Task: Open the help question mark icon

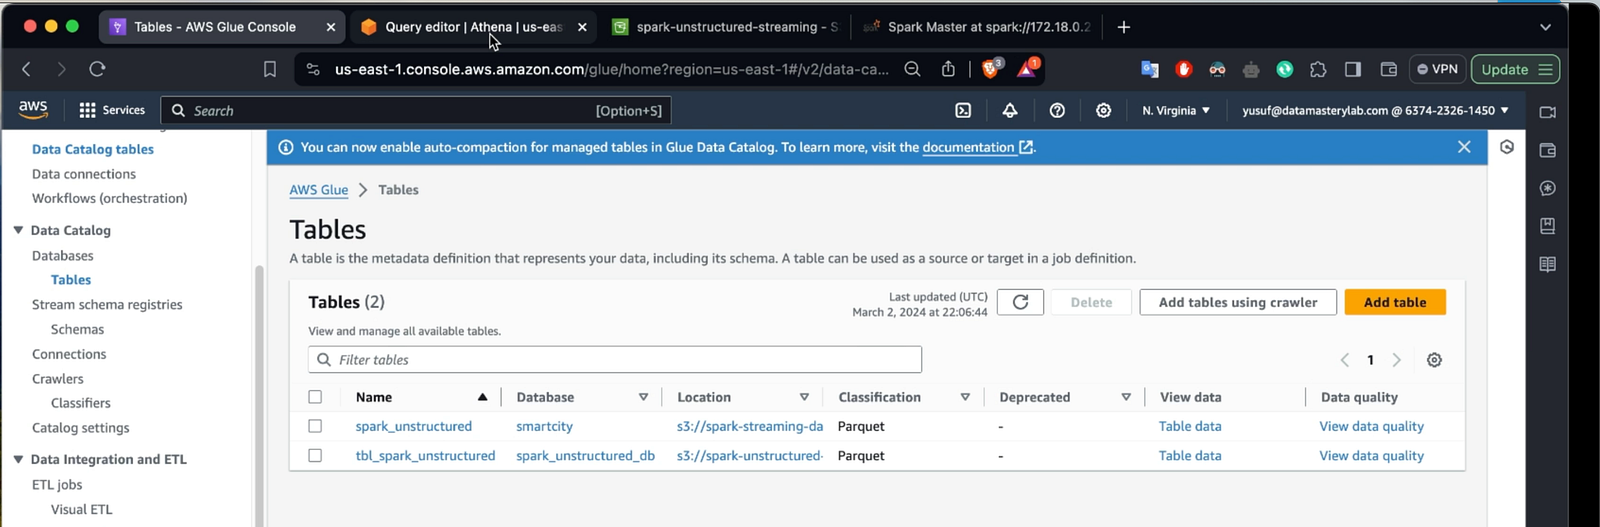Action: [1057, 110]
